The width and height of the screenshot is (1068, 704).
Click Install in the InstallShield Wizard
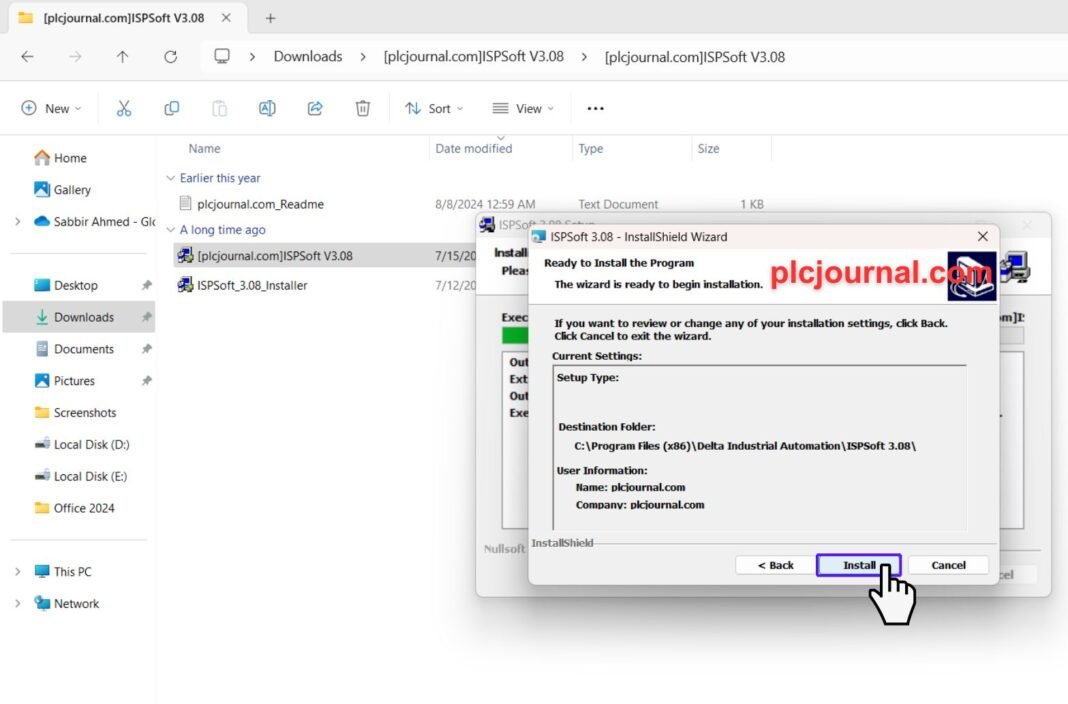click(859, 565)
